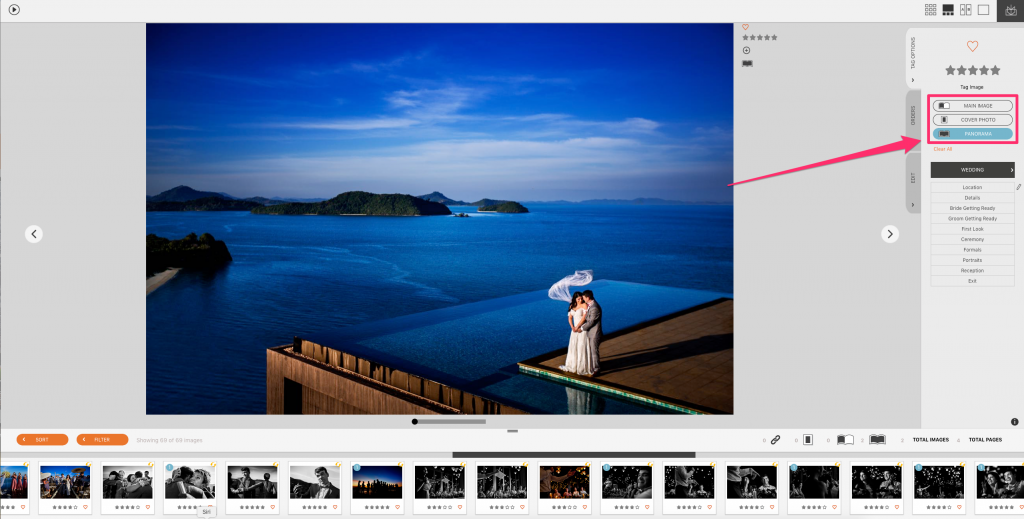Viewport: 1024px width, 519px height.
Task: Open the info icon at the panel bottom
Action: tap(1015, 422)
